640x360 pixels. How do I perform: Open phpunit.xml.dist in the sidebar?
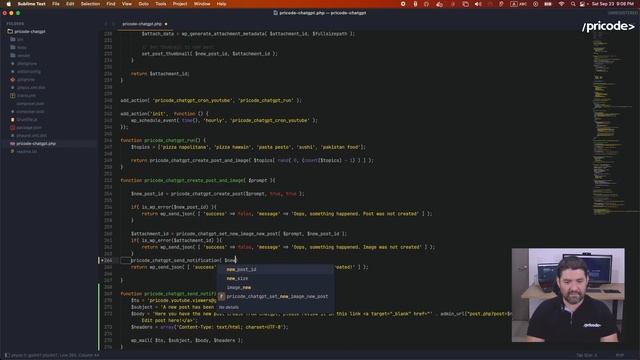tap(31, 136)
